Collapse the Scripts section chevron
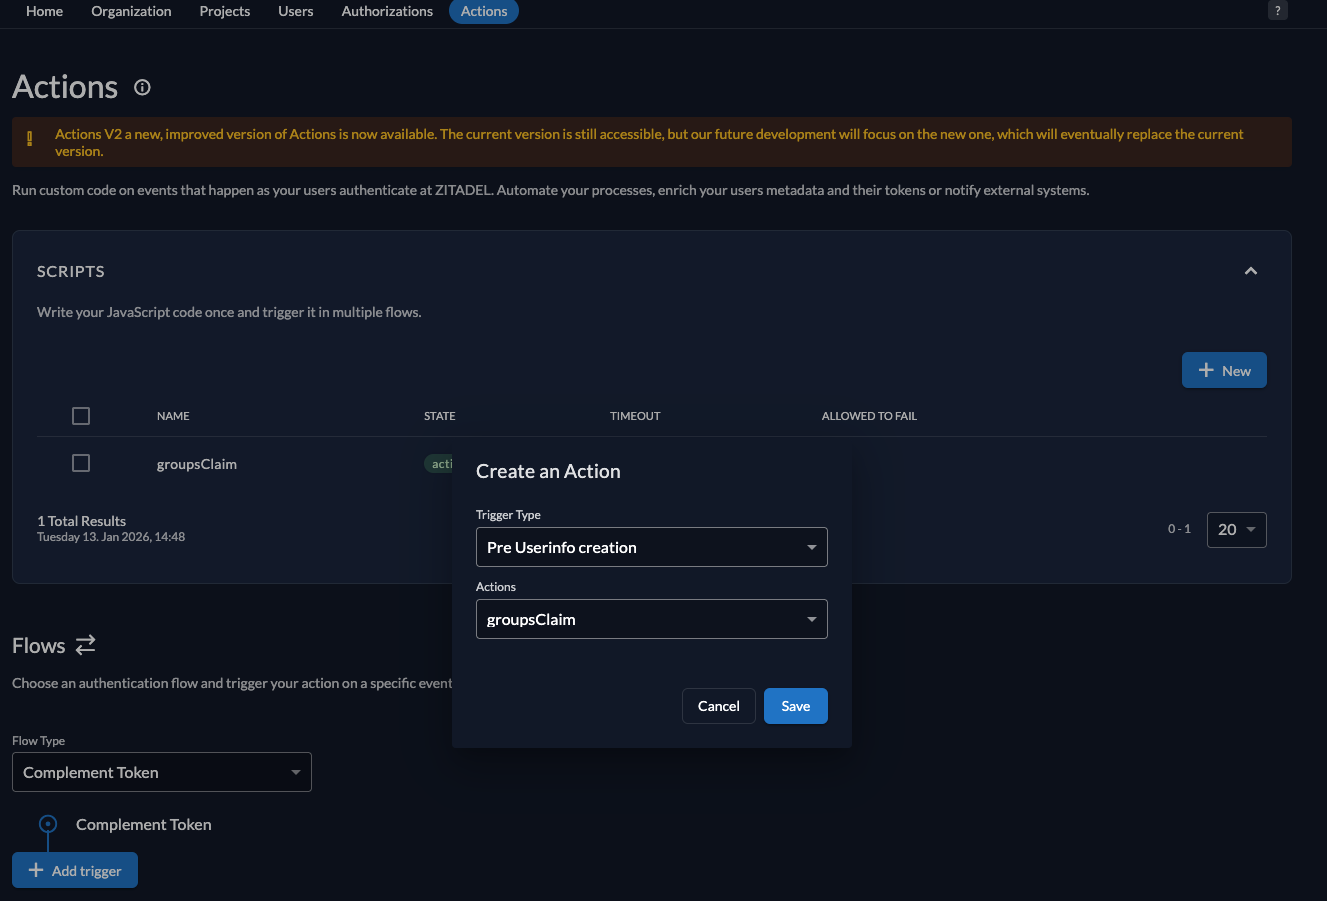 coord(1250,271)
